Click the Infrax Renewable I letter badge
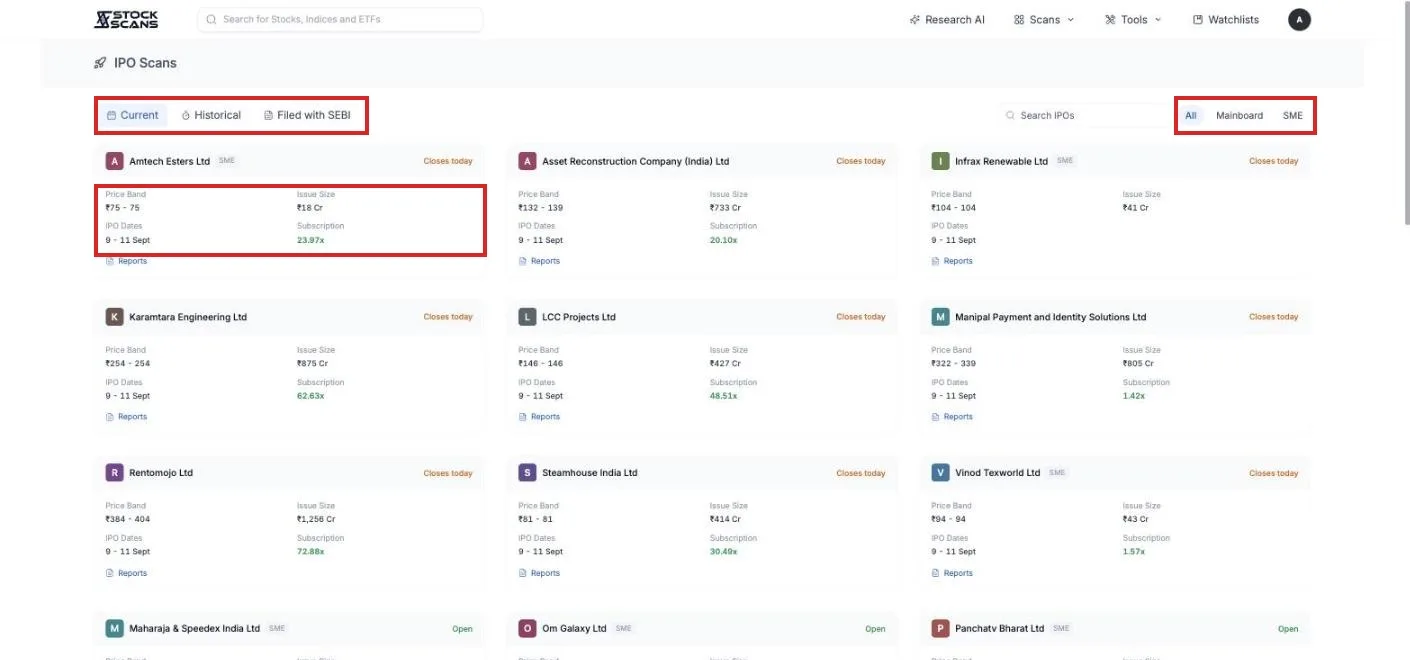Screen dimensions: 1410x660 pyautogui.click(x=940, y=161)
